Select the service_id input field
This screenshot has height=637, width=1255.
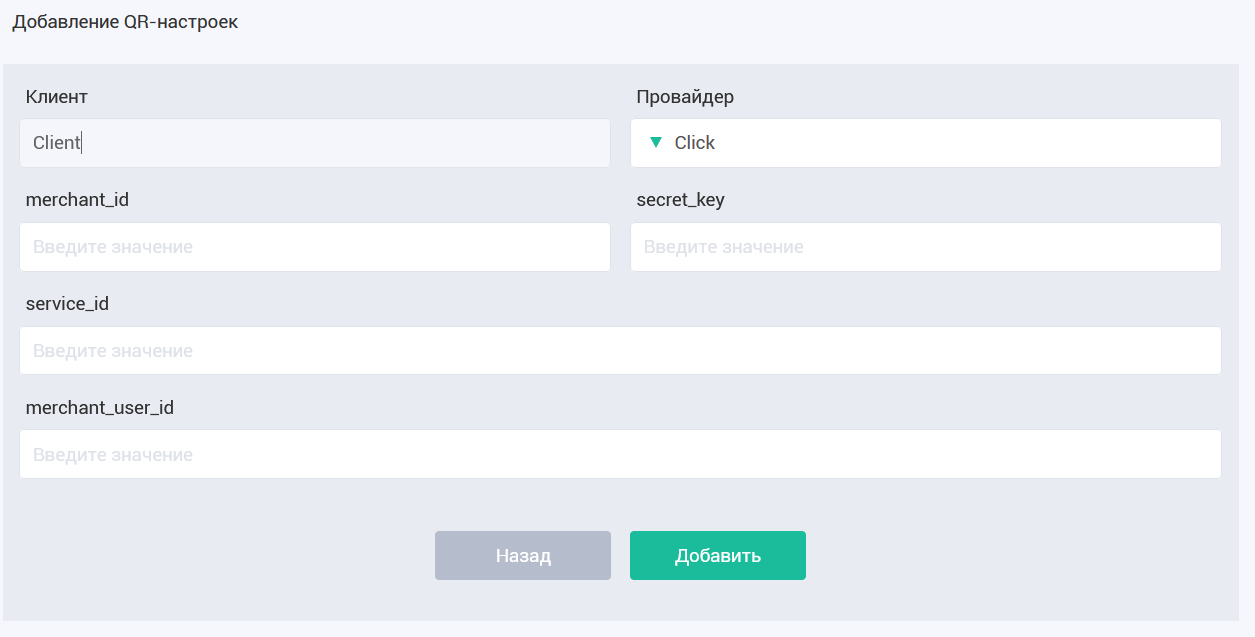coord(620,351)
